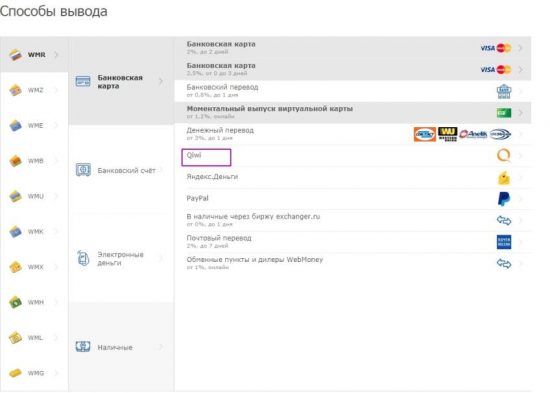
Task: Click the WMZ wallet icon
Action: click(x=15, y=90)
